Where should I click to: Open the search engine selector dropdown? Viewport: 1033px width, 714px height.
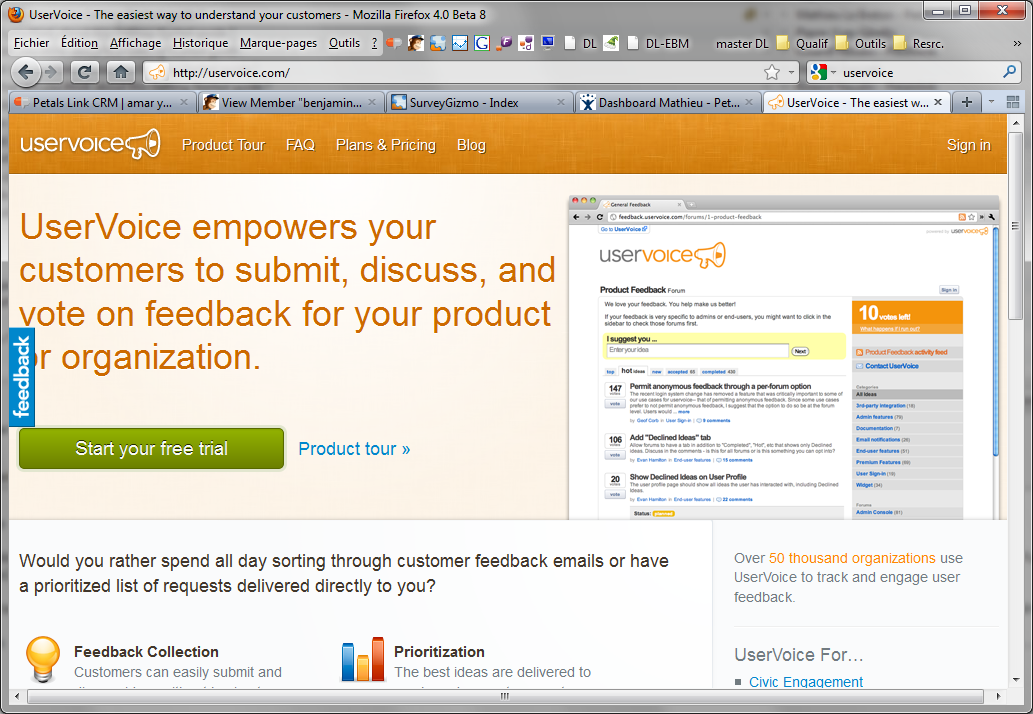point(823,72)
